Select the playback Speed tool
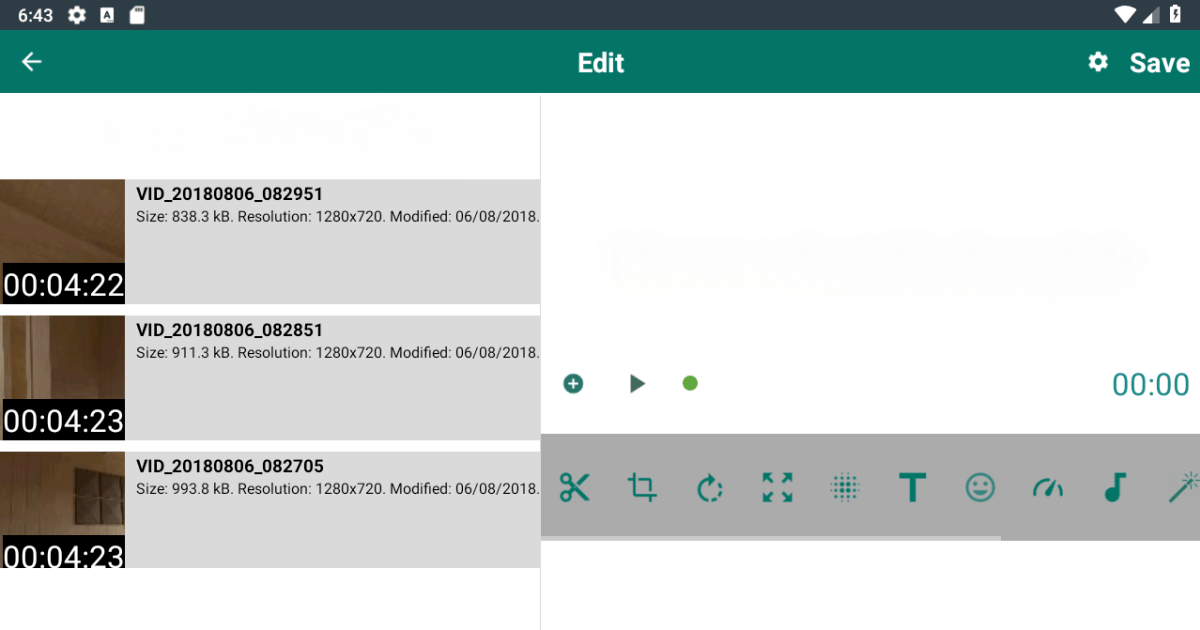Viewport: 1200px width, 630px height. click(x=1048, y=488)
